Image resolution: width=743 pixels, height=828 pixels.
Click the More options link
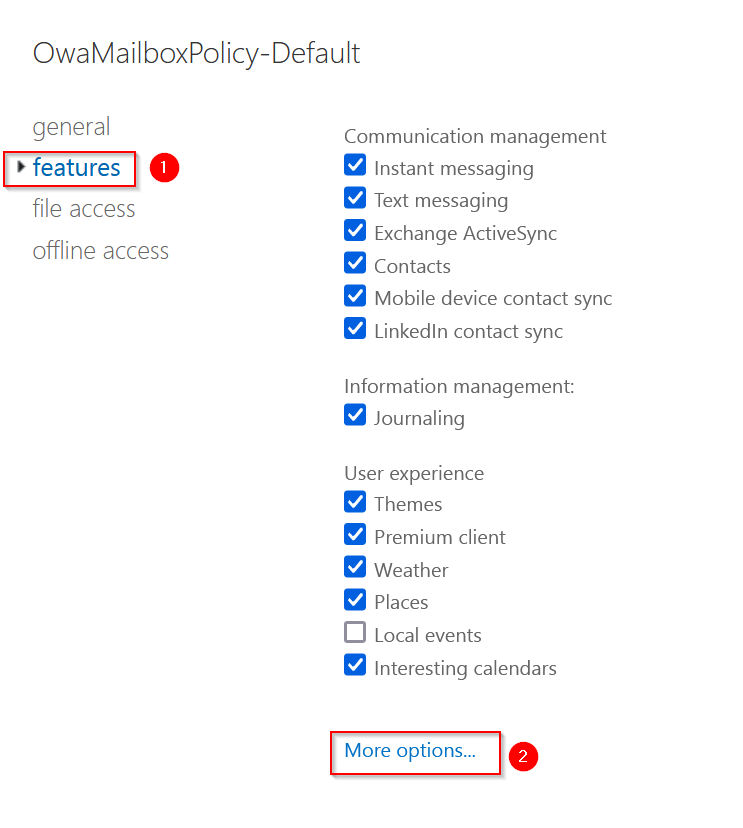coord(410,751)
